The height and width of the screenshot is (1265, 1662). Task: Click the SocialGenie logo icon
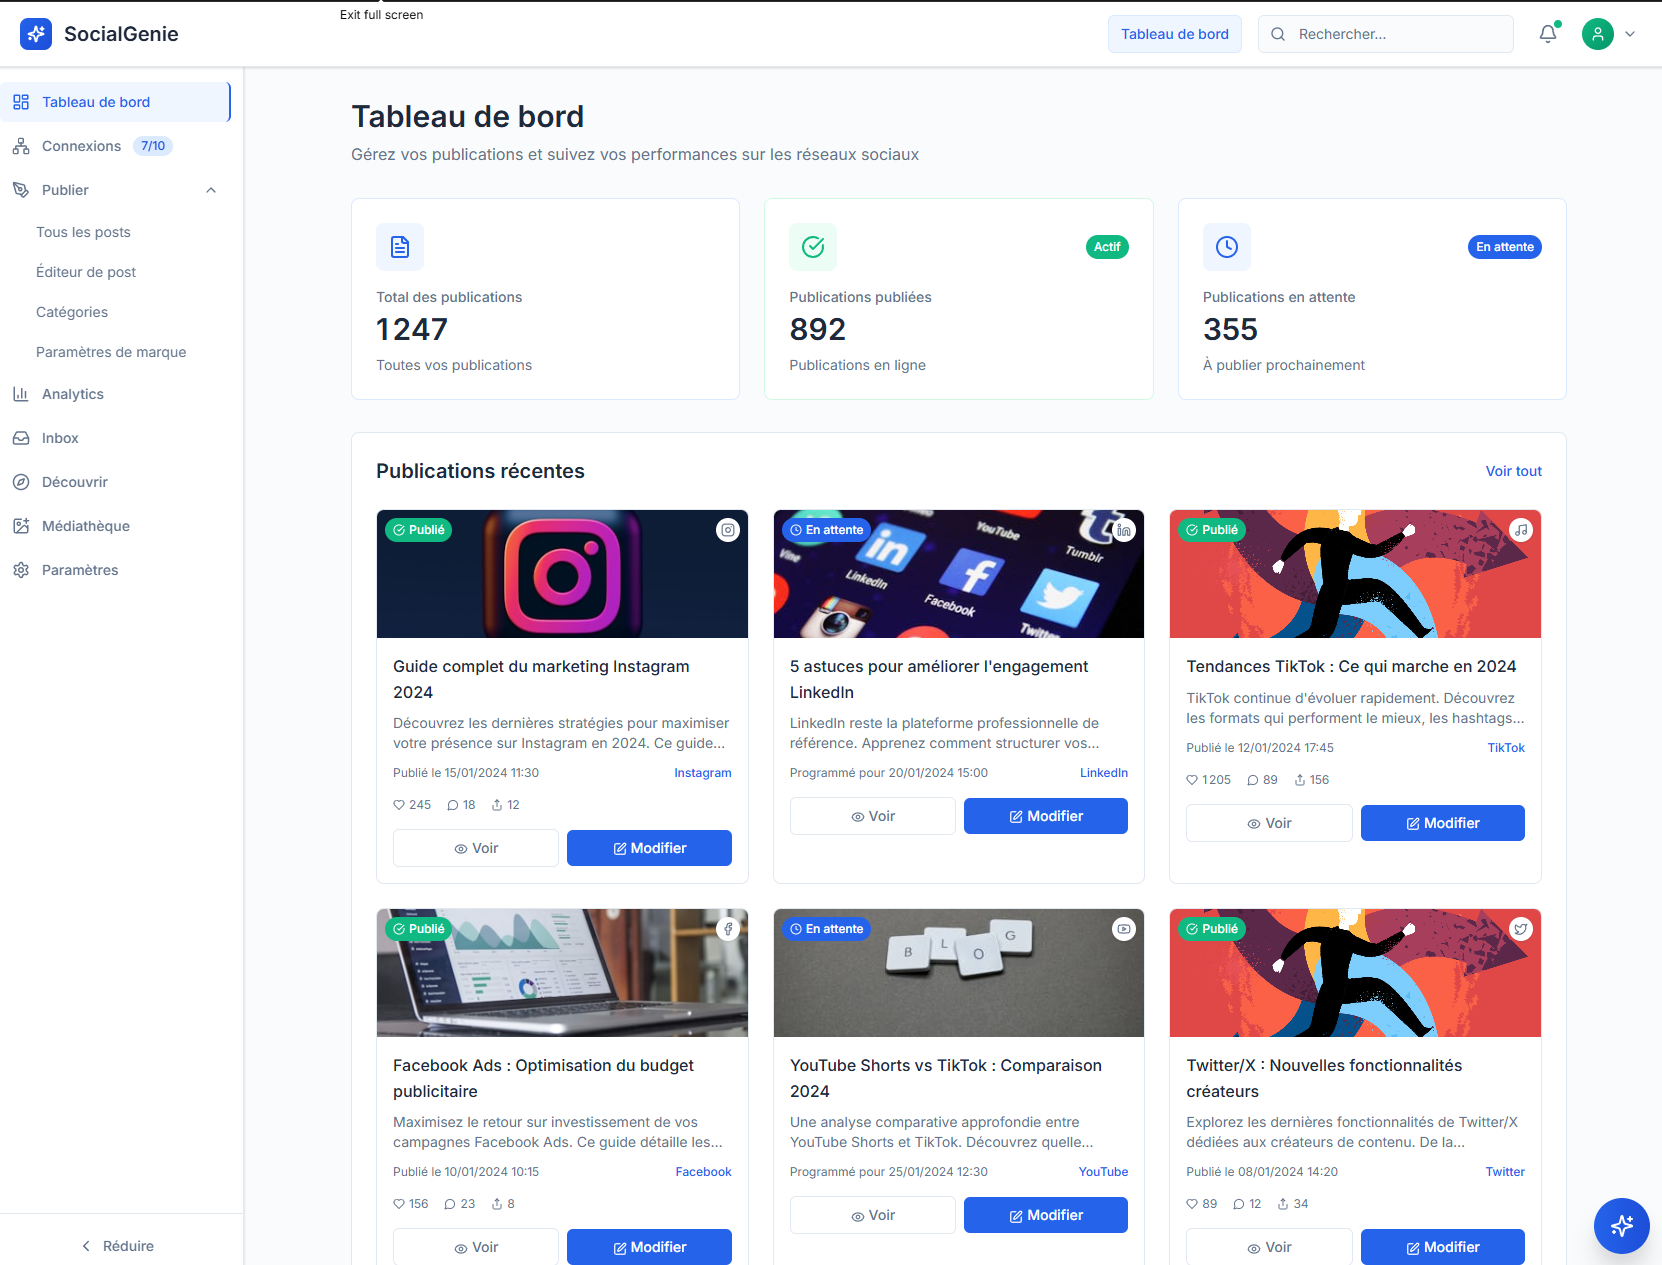(36, 34)
